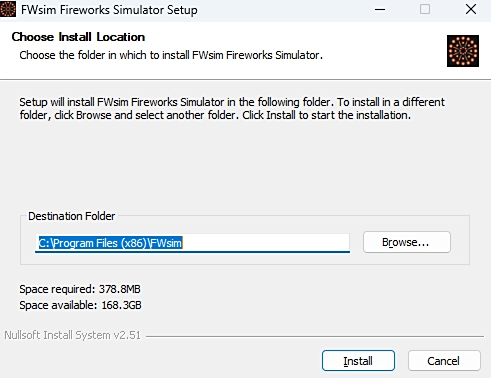The height and width of the screenshot is (378, 491).
Task: Click the 'Choose the folder in which to install' subtitle
Action: 171,55
